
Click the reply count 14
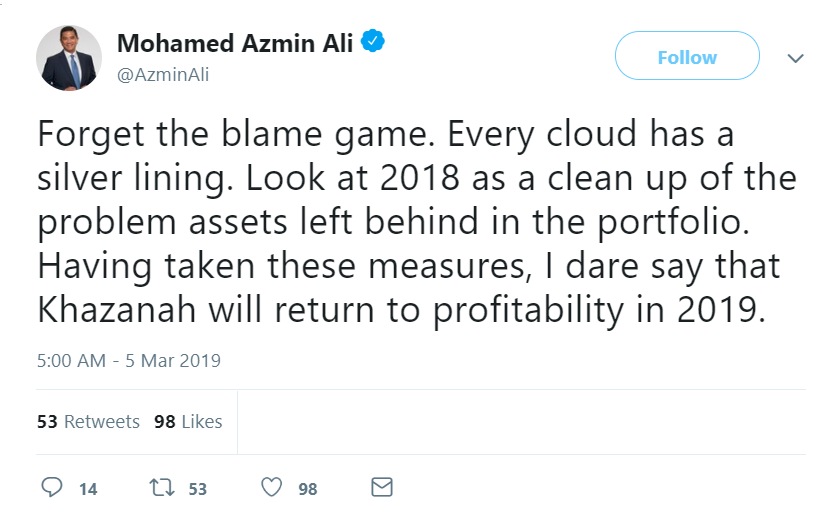pos(88,489)
